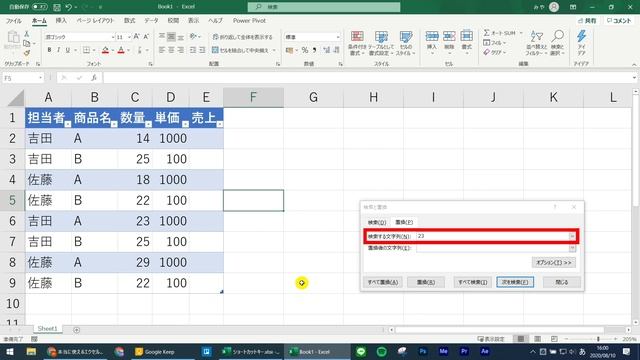The width and height of the screenshot is (640, 360).
Task: Increase font size with large A
Action: coord(137,37)
